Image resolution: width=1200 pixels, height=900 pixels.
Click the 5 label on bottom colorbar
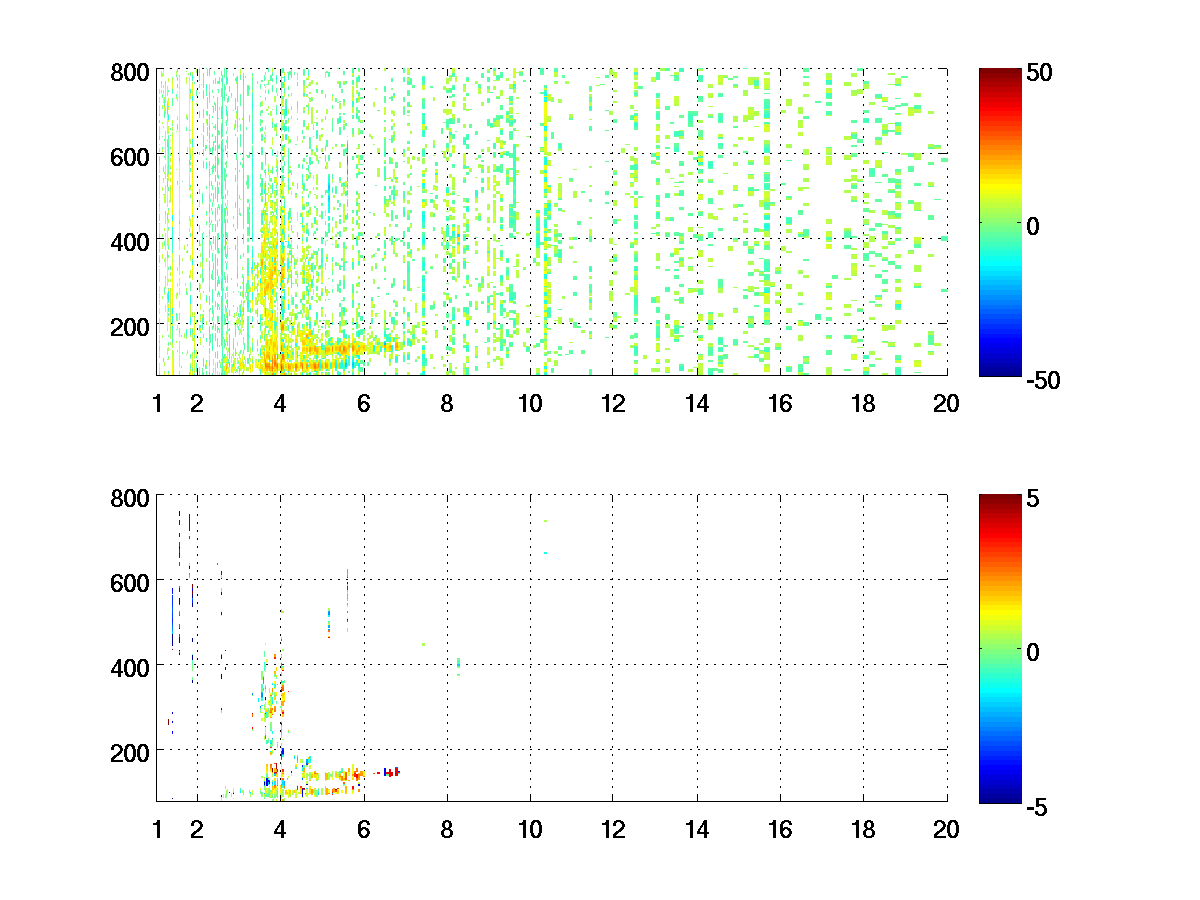(x=1033, y=498)
